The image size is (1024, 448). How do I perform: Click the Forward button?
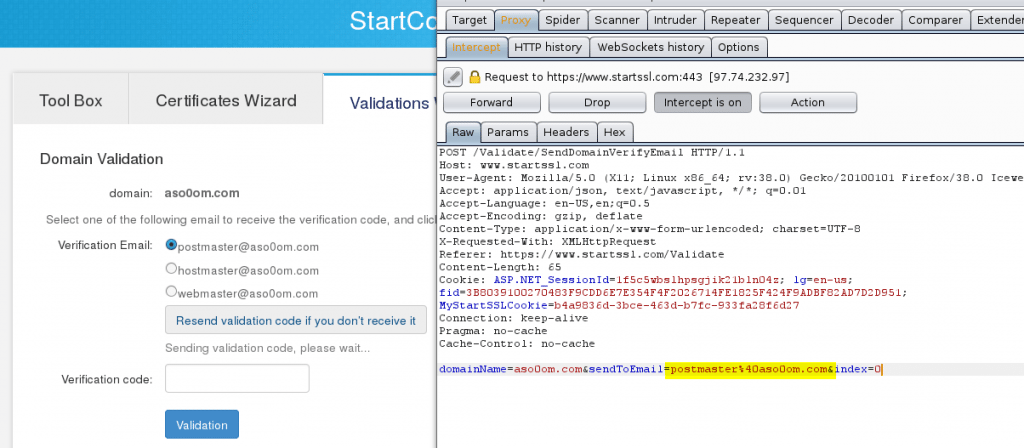[492, 103]
